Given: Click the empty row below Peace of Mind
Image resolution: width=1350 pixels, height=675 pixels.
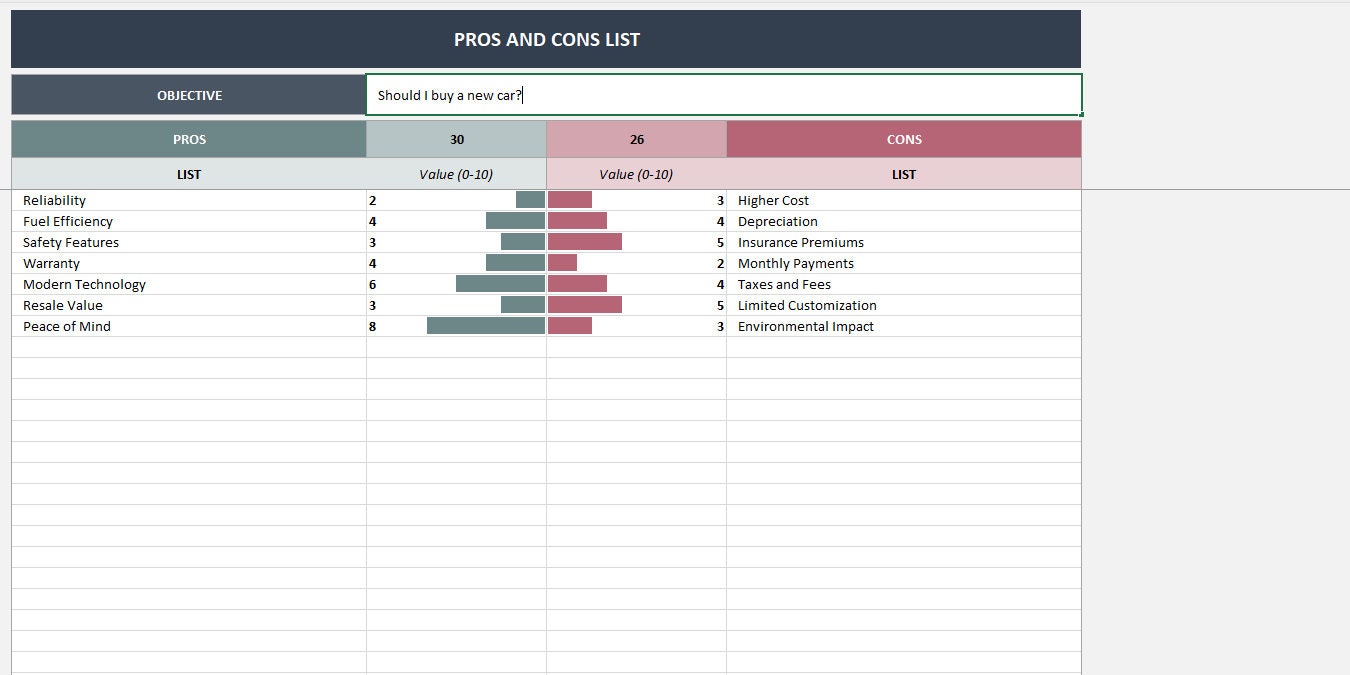Looking at the screenshot, I should 190,346.
